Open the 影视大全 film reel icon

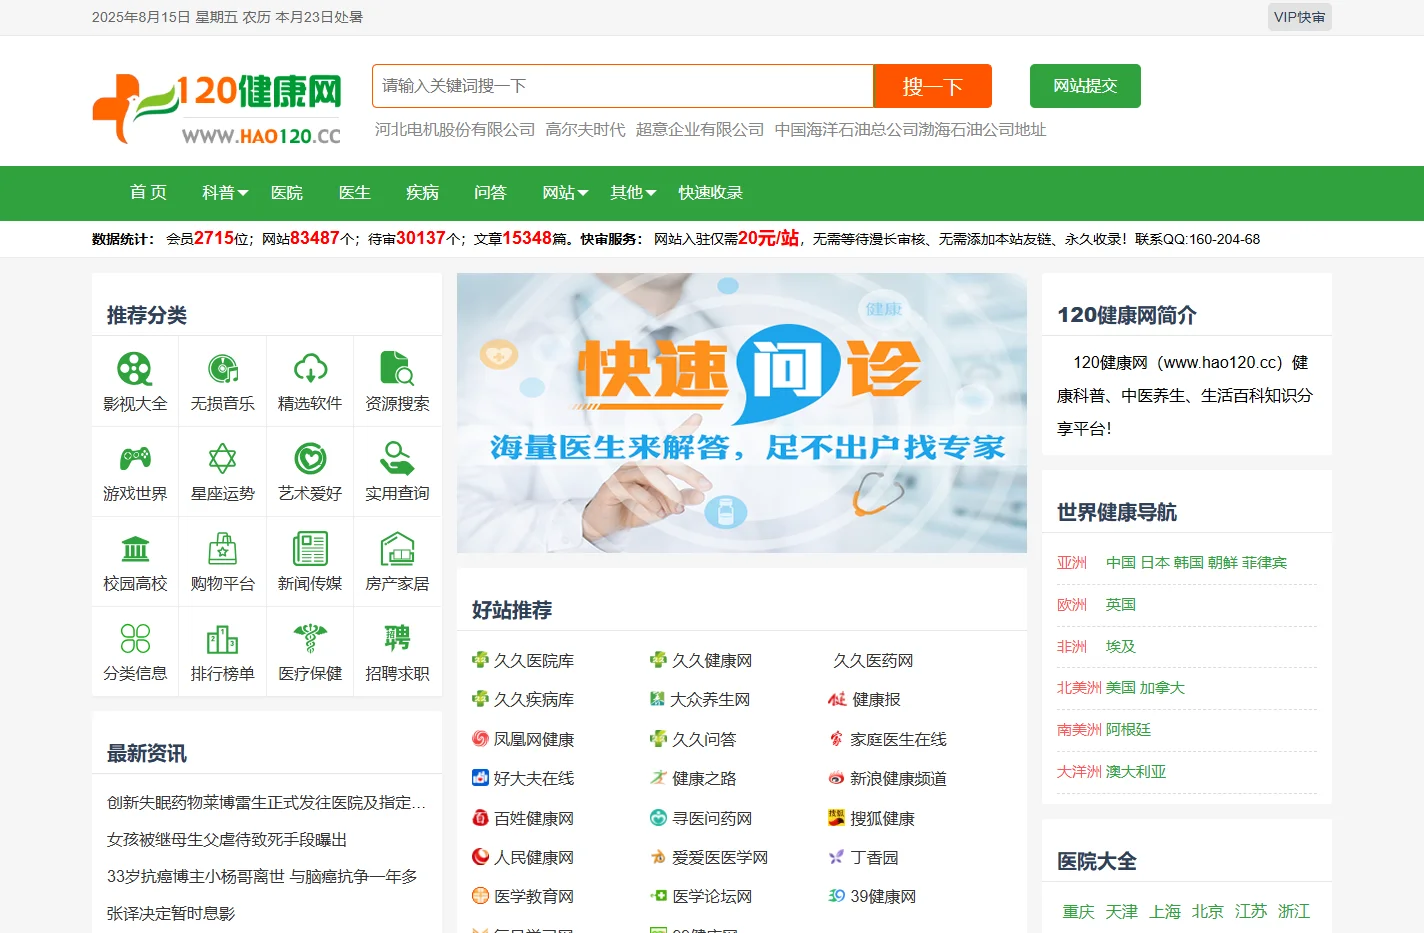pos(135,369)
